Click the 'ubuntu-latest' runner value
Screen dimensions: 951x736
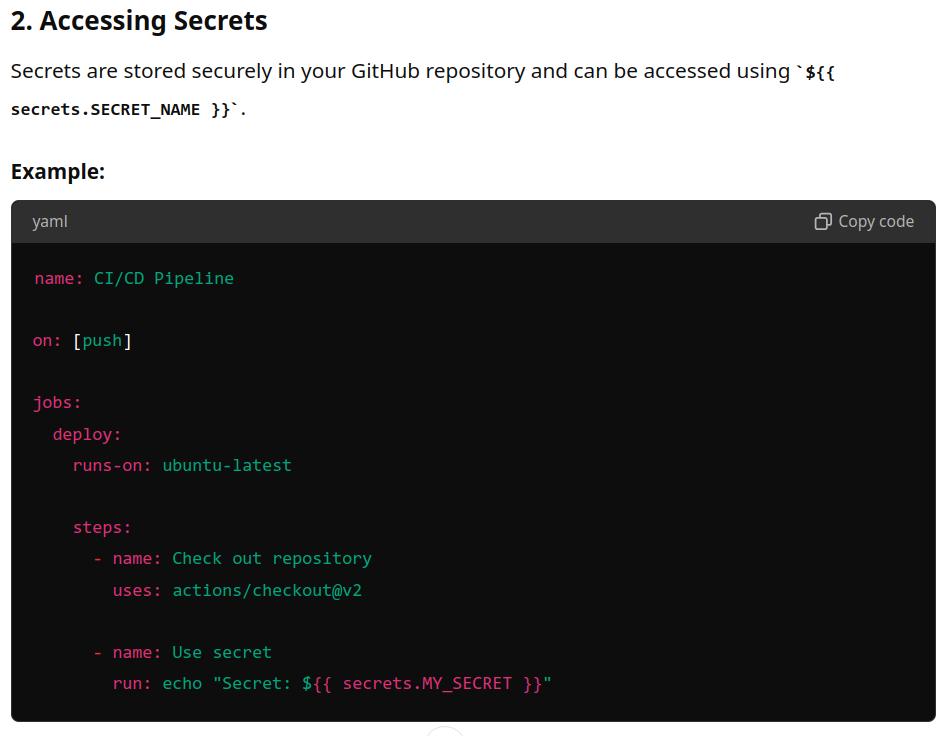pos(227,465)
